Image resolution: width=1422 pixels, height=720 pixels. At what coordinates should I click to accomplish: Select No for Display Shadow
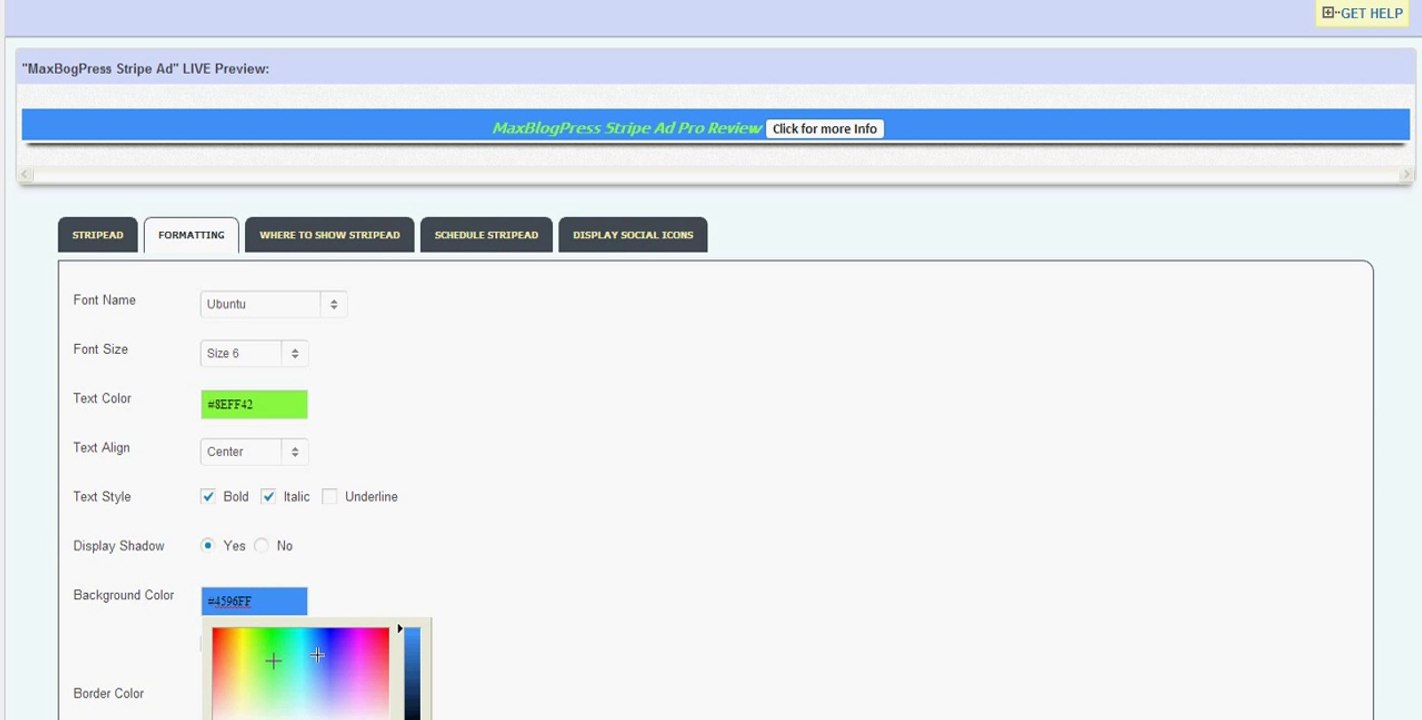pos(261,545)
